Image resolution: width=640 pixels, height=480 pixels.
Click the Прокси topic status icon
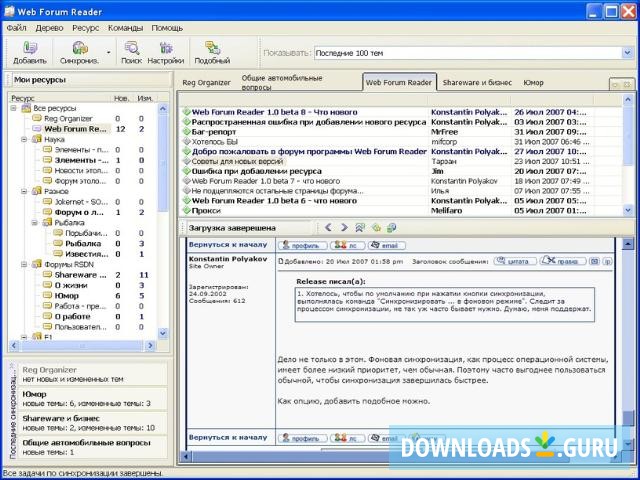coord(187,211)
